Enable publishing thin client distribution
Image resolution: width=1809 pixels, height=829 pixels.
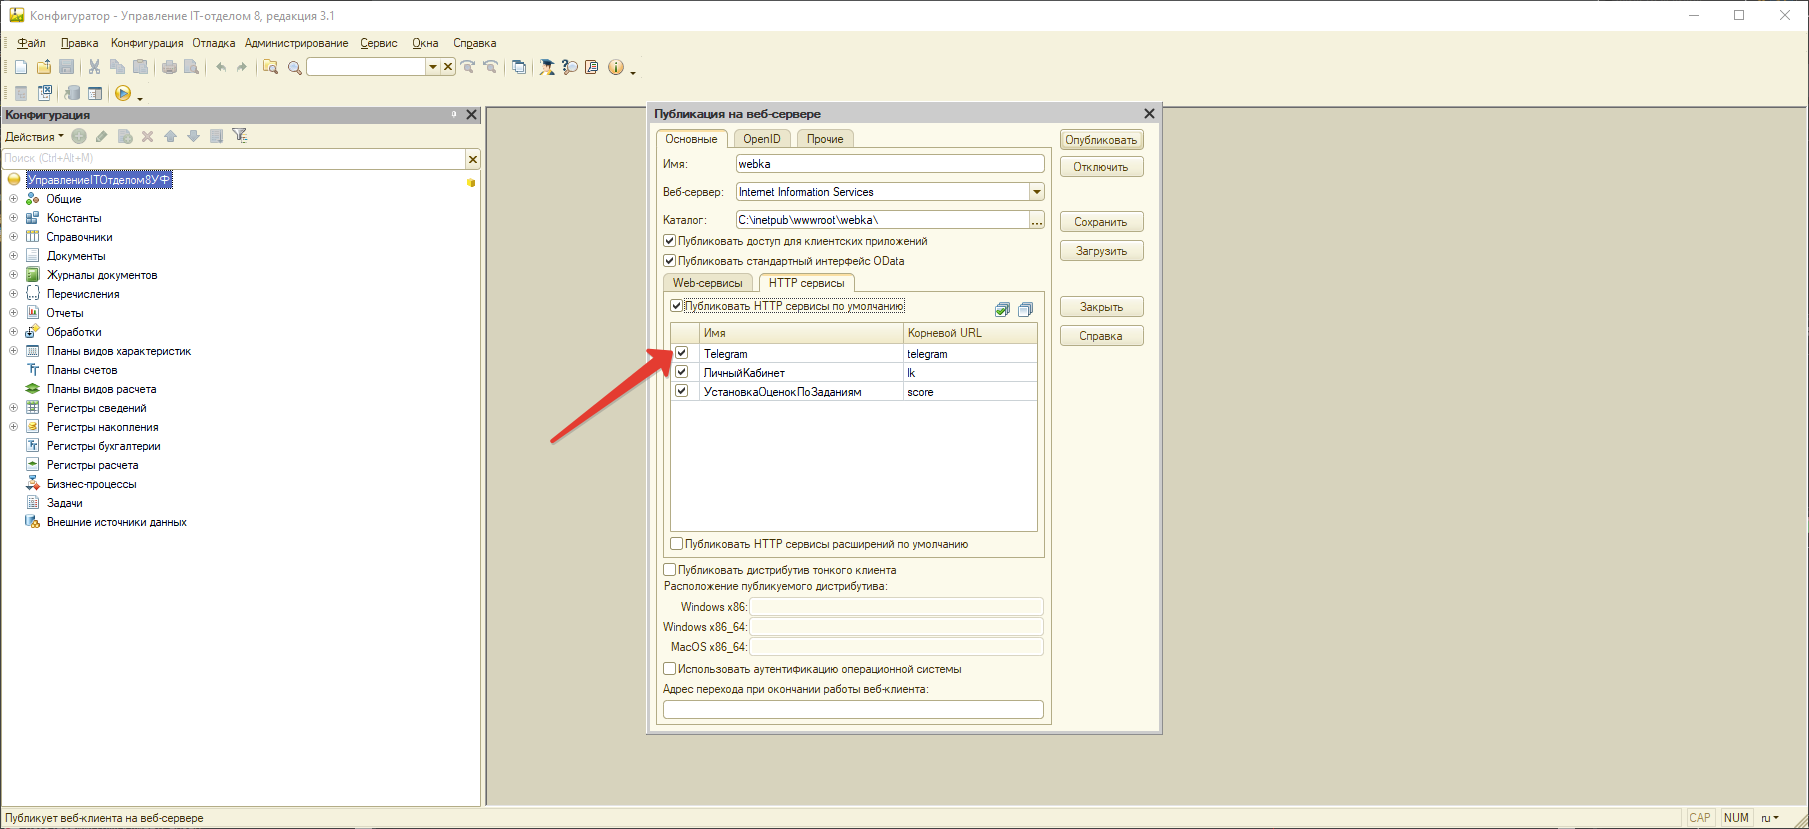670,570
